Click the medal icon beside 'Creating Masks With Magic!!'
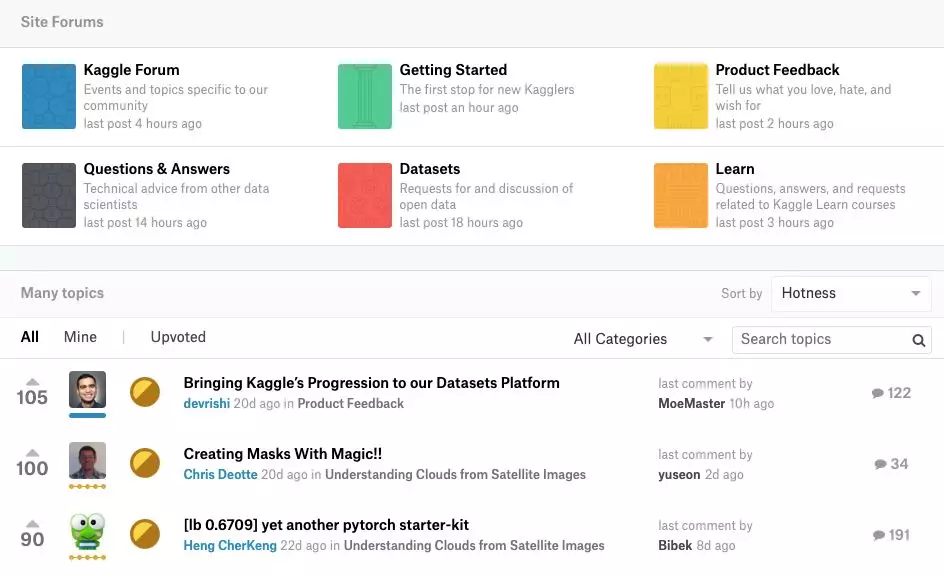Screen dimensions: 944x577 [145, 463]
